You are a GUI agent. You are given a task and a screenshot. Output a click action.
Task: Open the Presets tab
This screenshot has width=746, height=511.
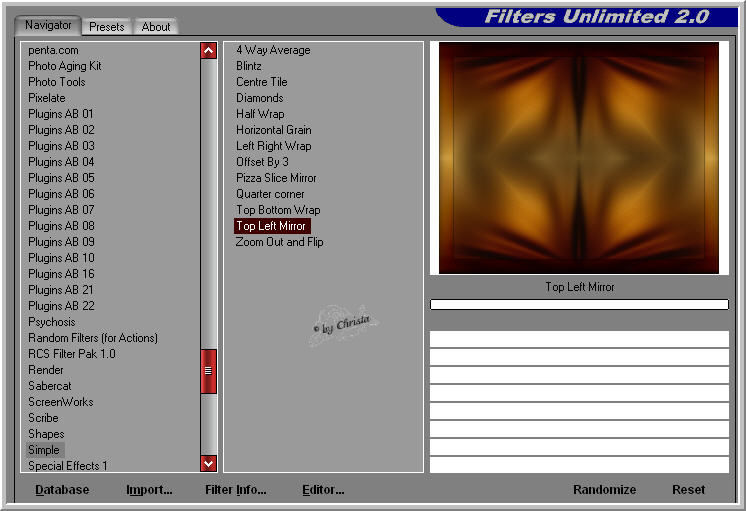pos(107,27)
